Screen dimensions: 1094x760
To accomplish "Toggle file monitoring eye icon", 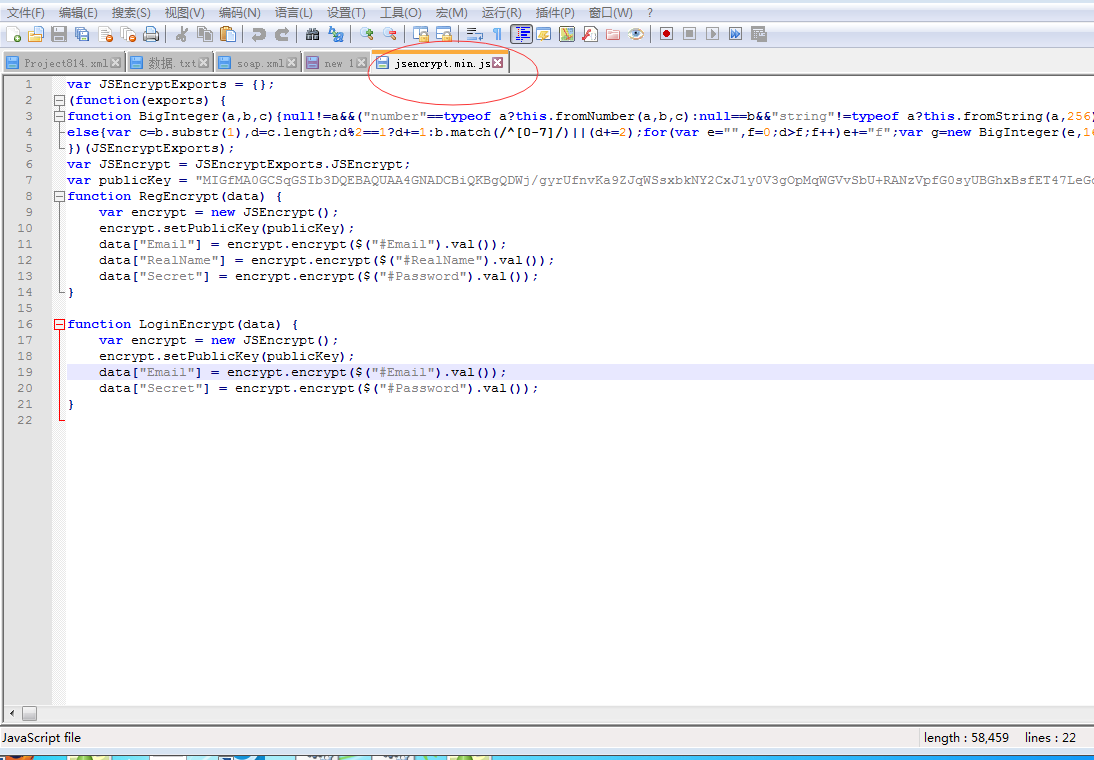I will coord(636,33).
